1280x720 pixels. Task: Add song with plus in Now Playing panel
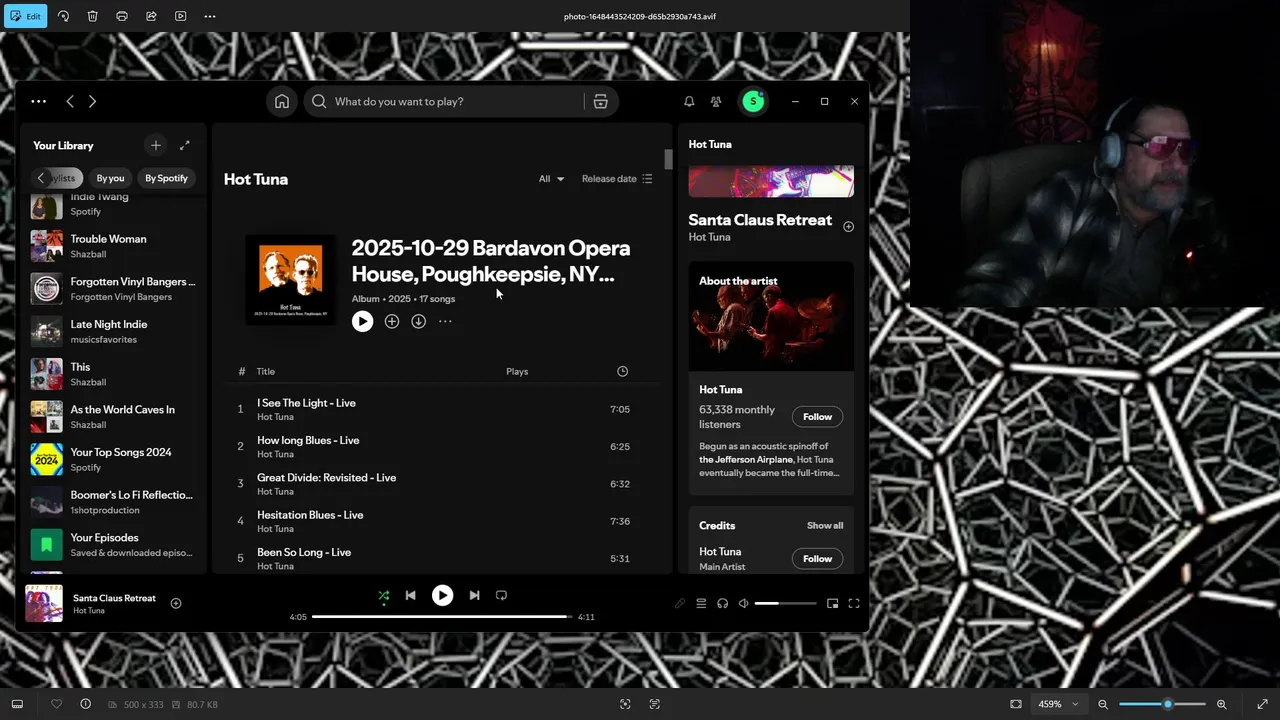tap(848, 227)
